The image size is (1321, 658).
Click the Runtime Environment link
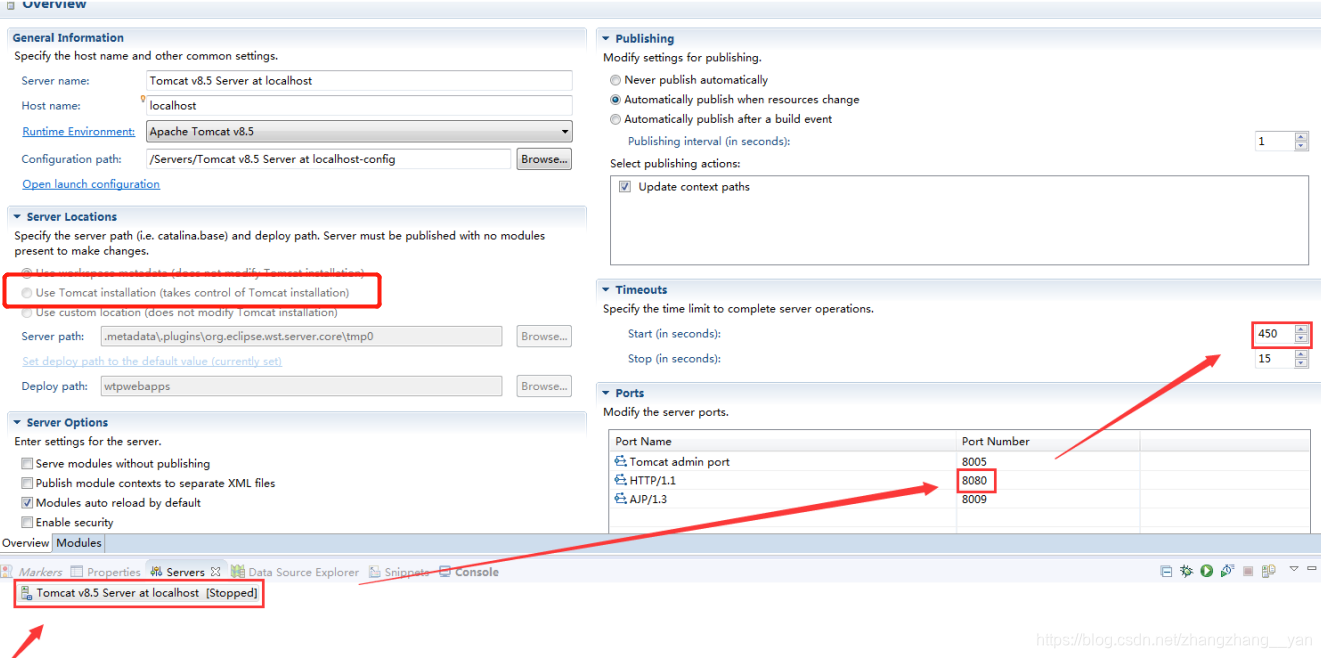pyautogui.click(x=79, y=132)
